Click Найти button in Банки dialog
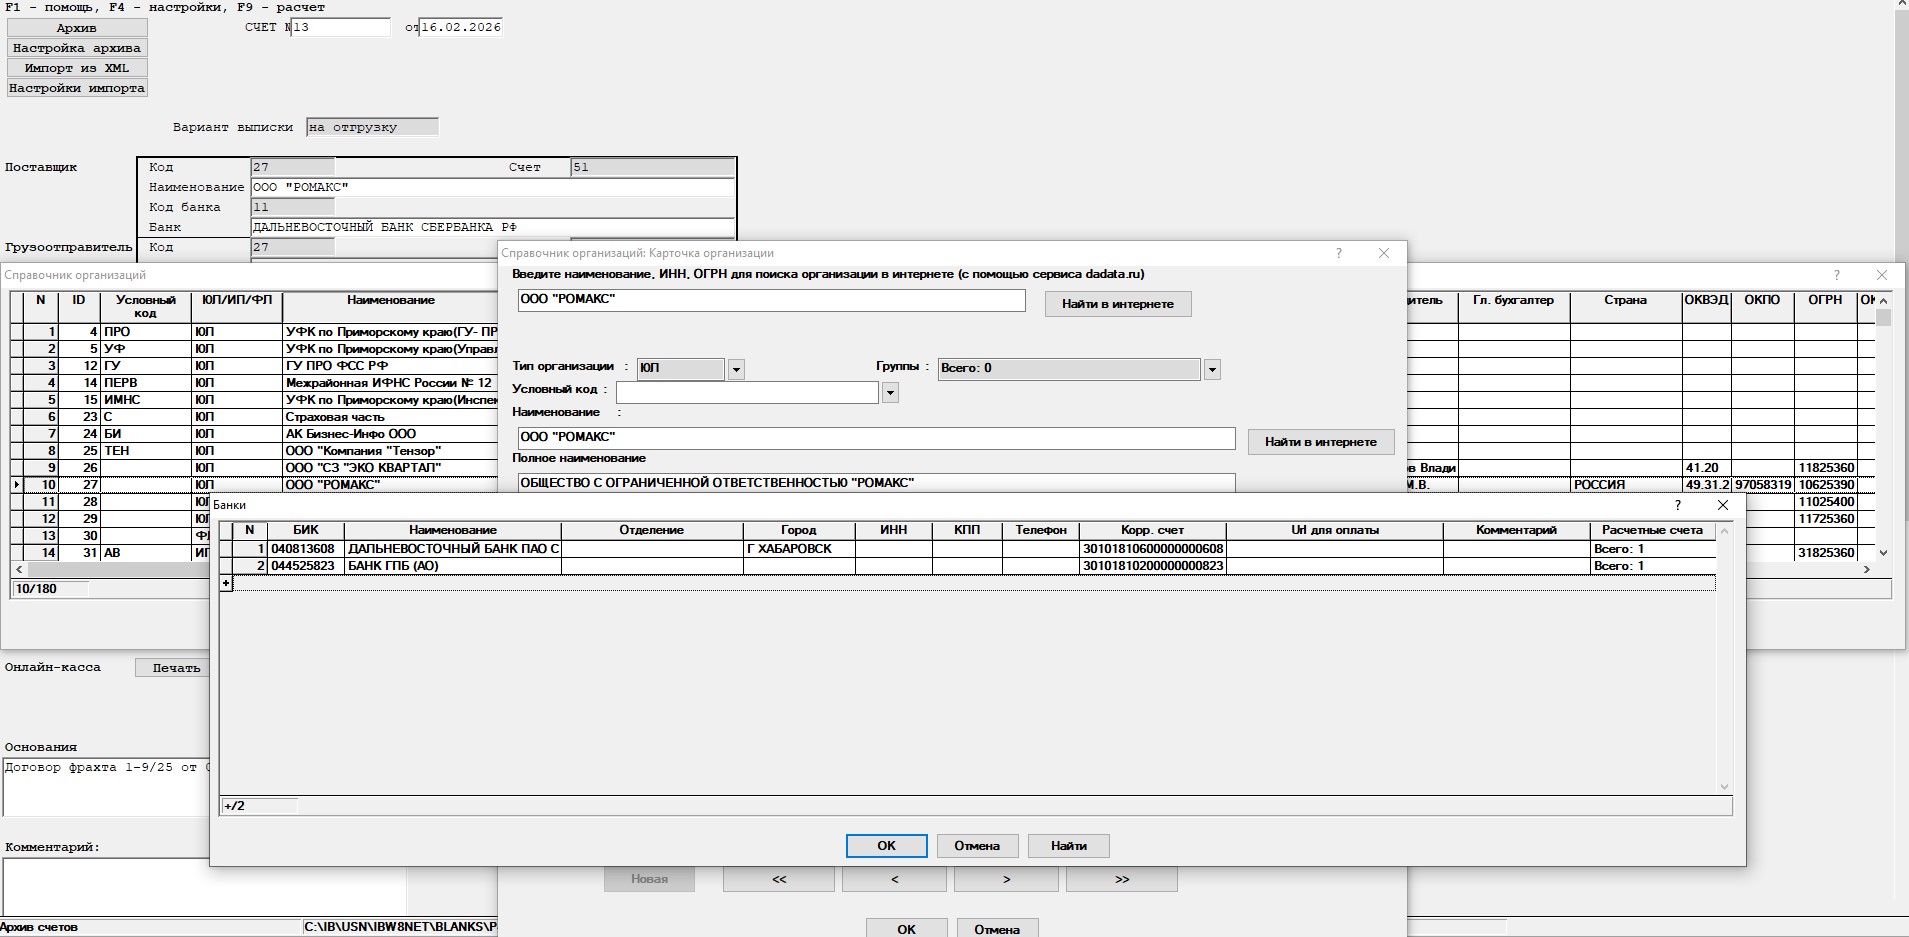This screenshot has height=937, width=1909. [1068, 846]
